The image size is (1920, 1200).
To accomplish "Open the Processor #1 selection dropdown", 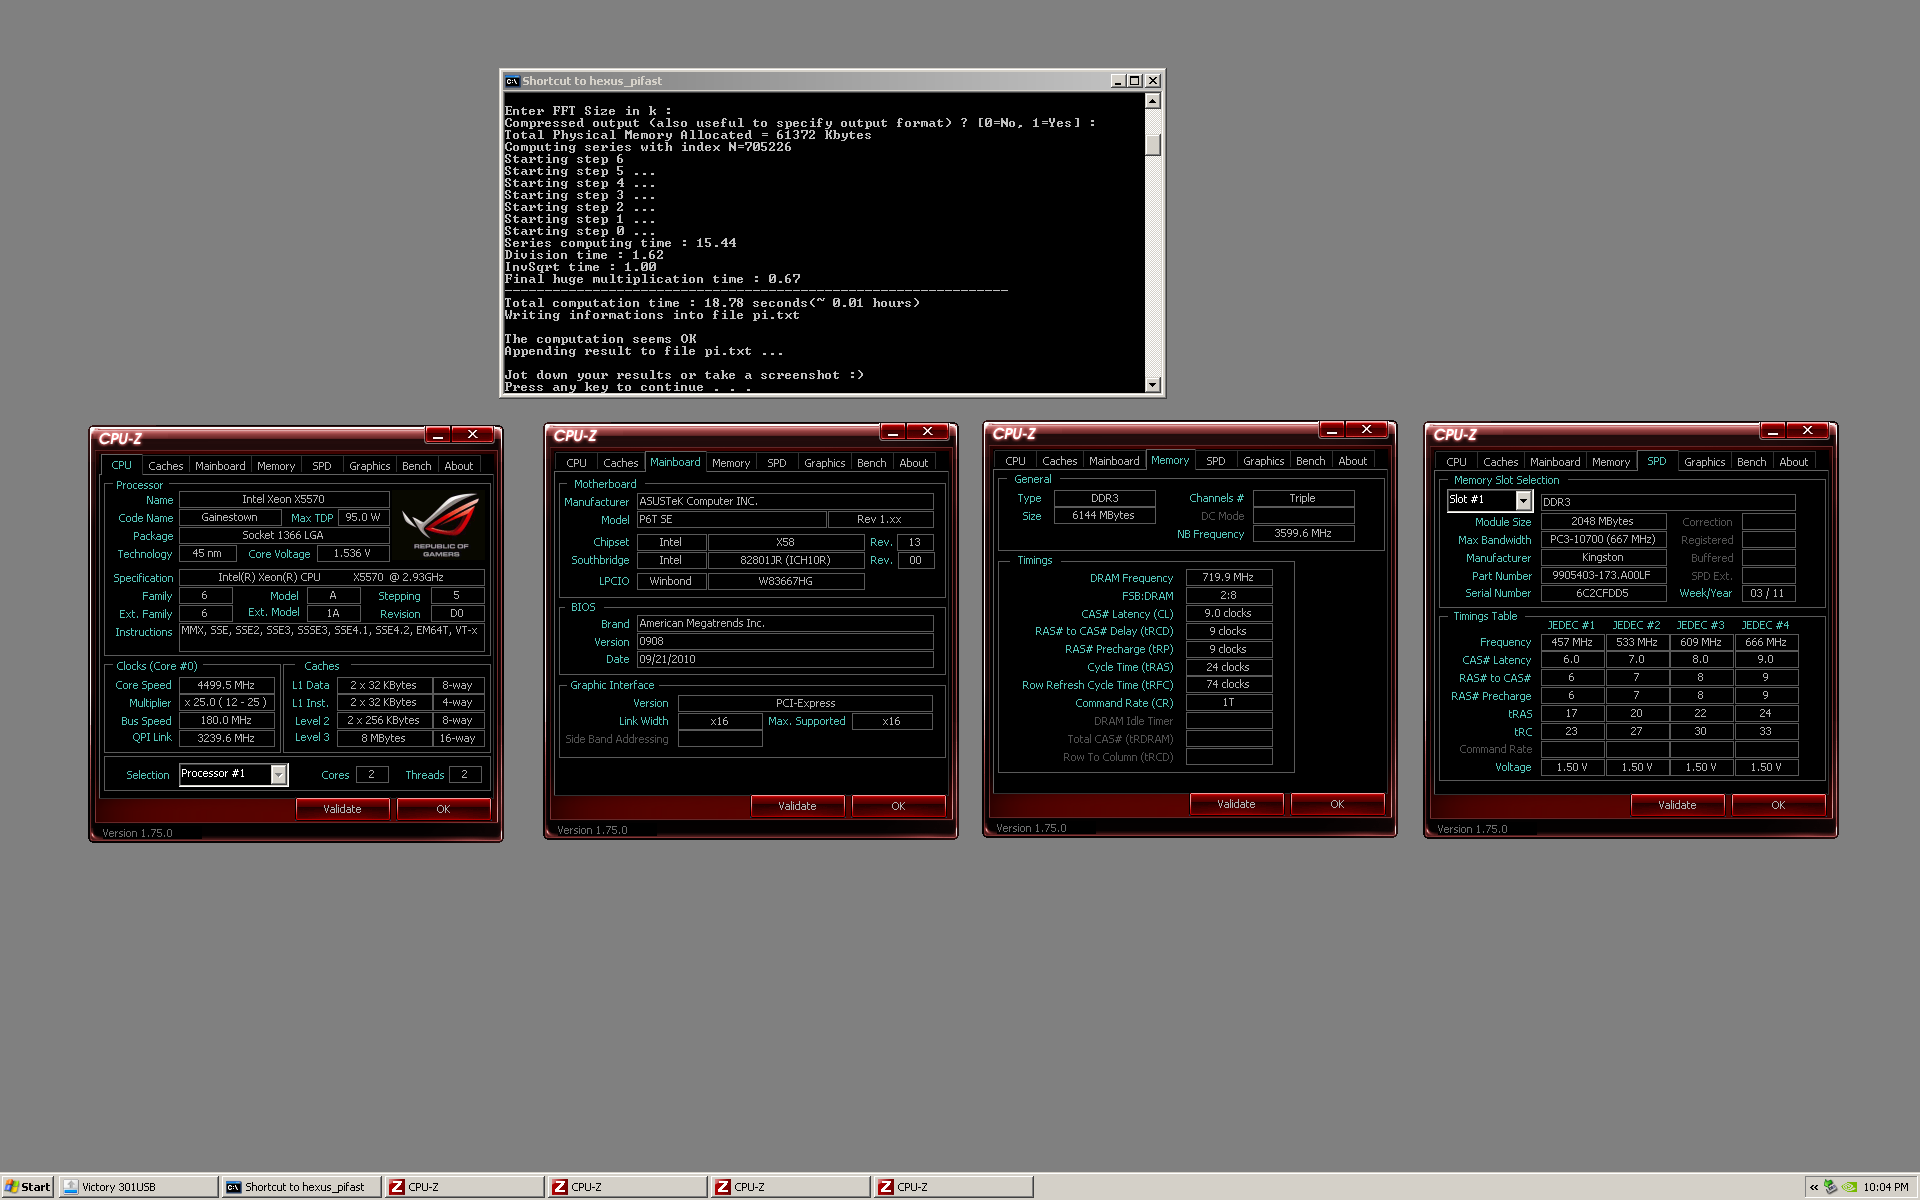I will (279, 775).
